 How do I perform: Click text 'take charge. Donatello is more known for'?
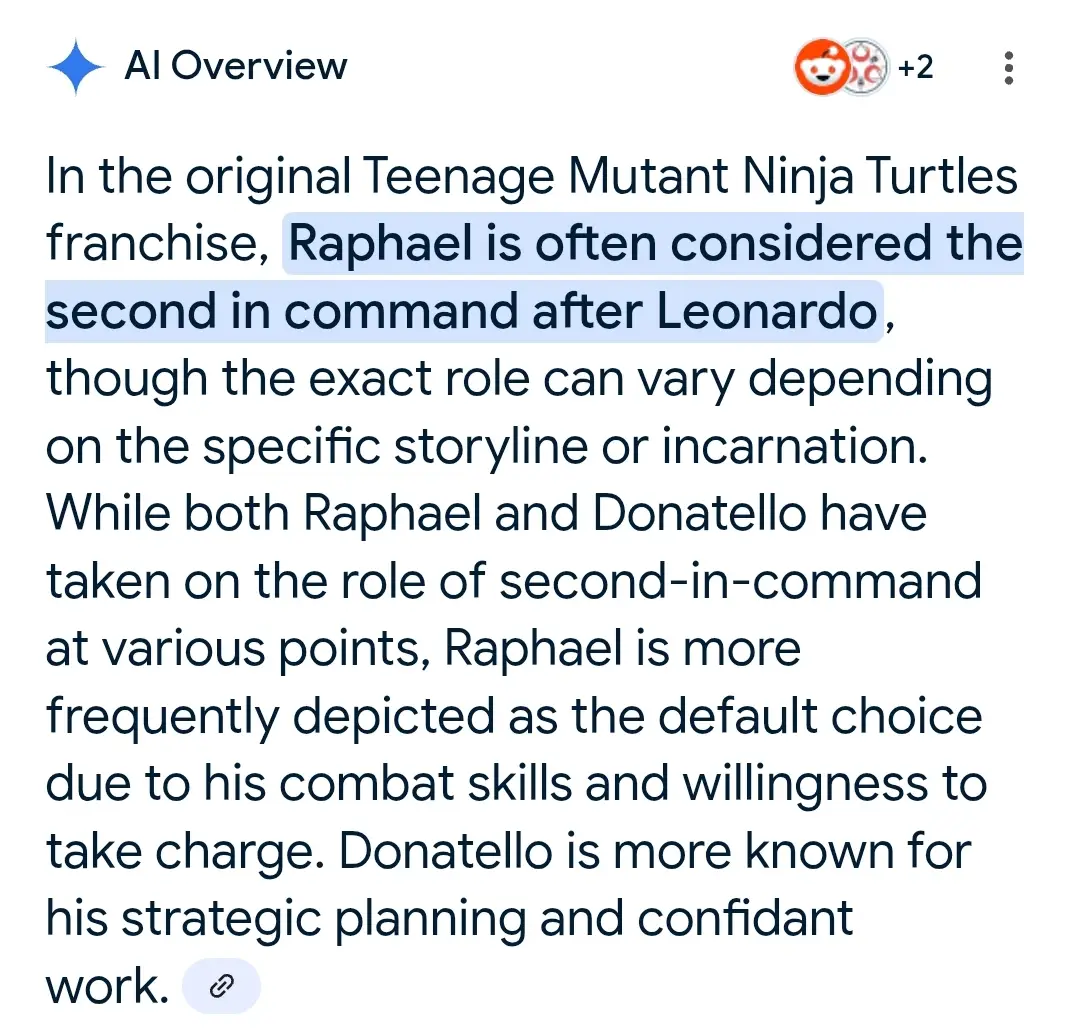pos(509,852)
